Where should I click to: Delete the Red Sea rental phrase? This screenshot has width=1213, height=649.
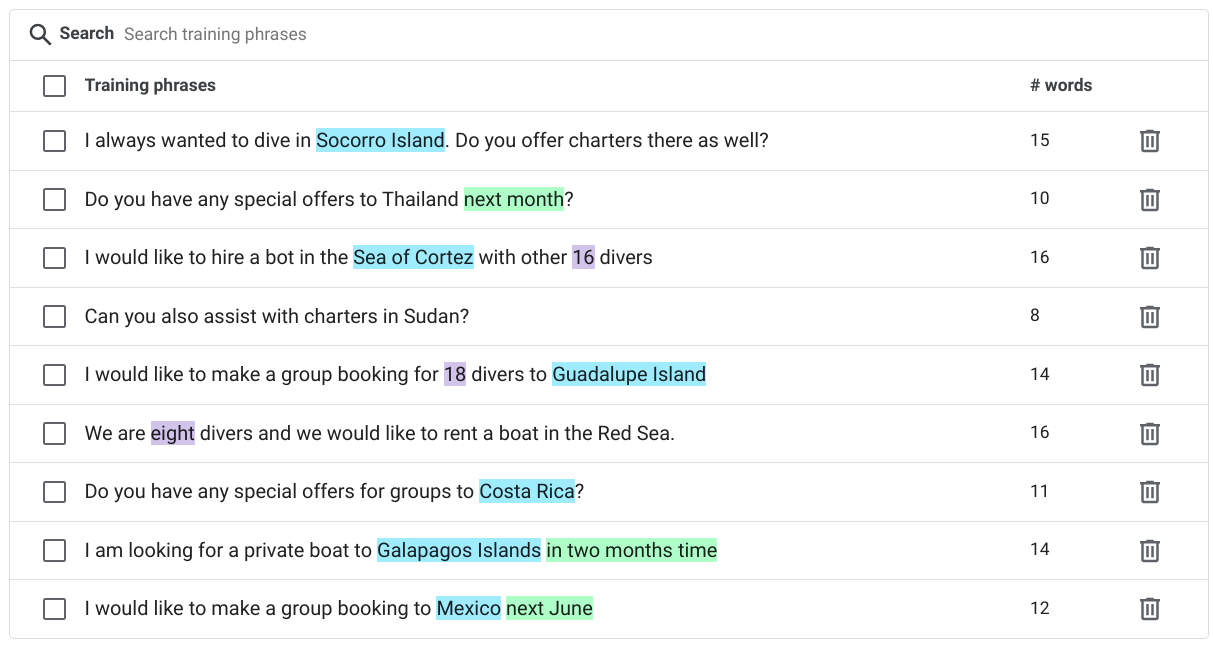[x=1149, y=433]
